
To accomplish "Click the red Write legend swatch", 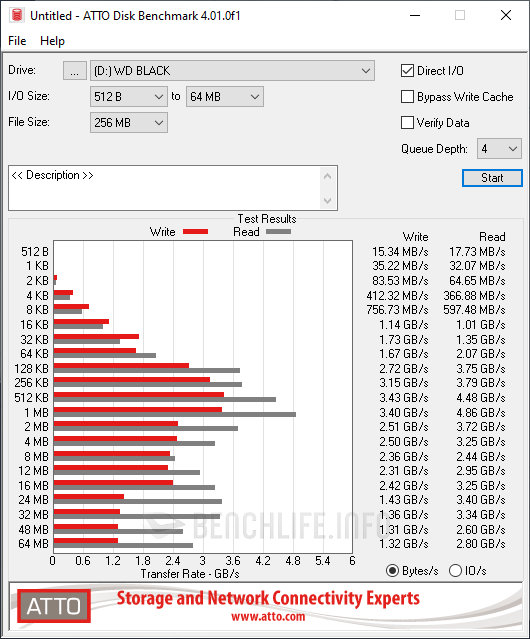I will pos(196,231).
